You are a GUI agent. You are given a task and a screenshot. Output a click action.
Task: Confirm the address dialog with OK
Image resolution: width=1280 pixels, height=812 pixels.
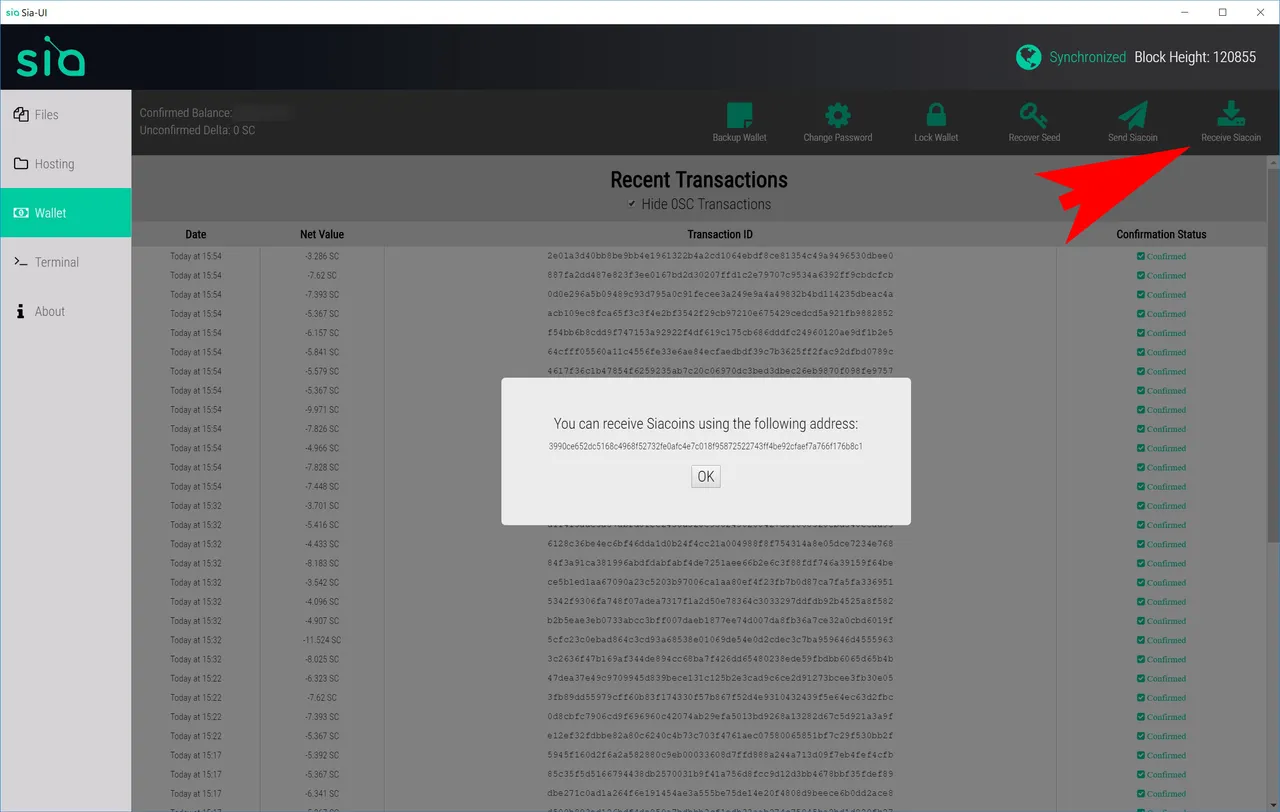[706, 476]
